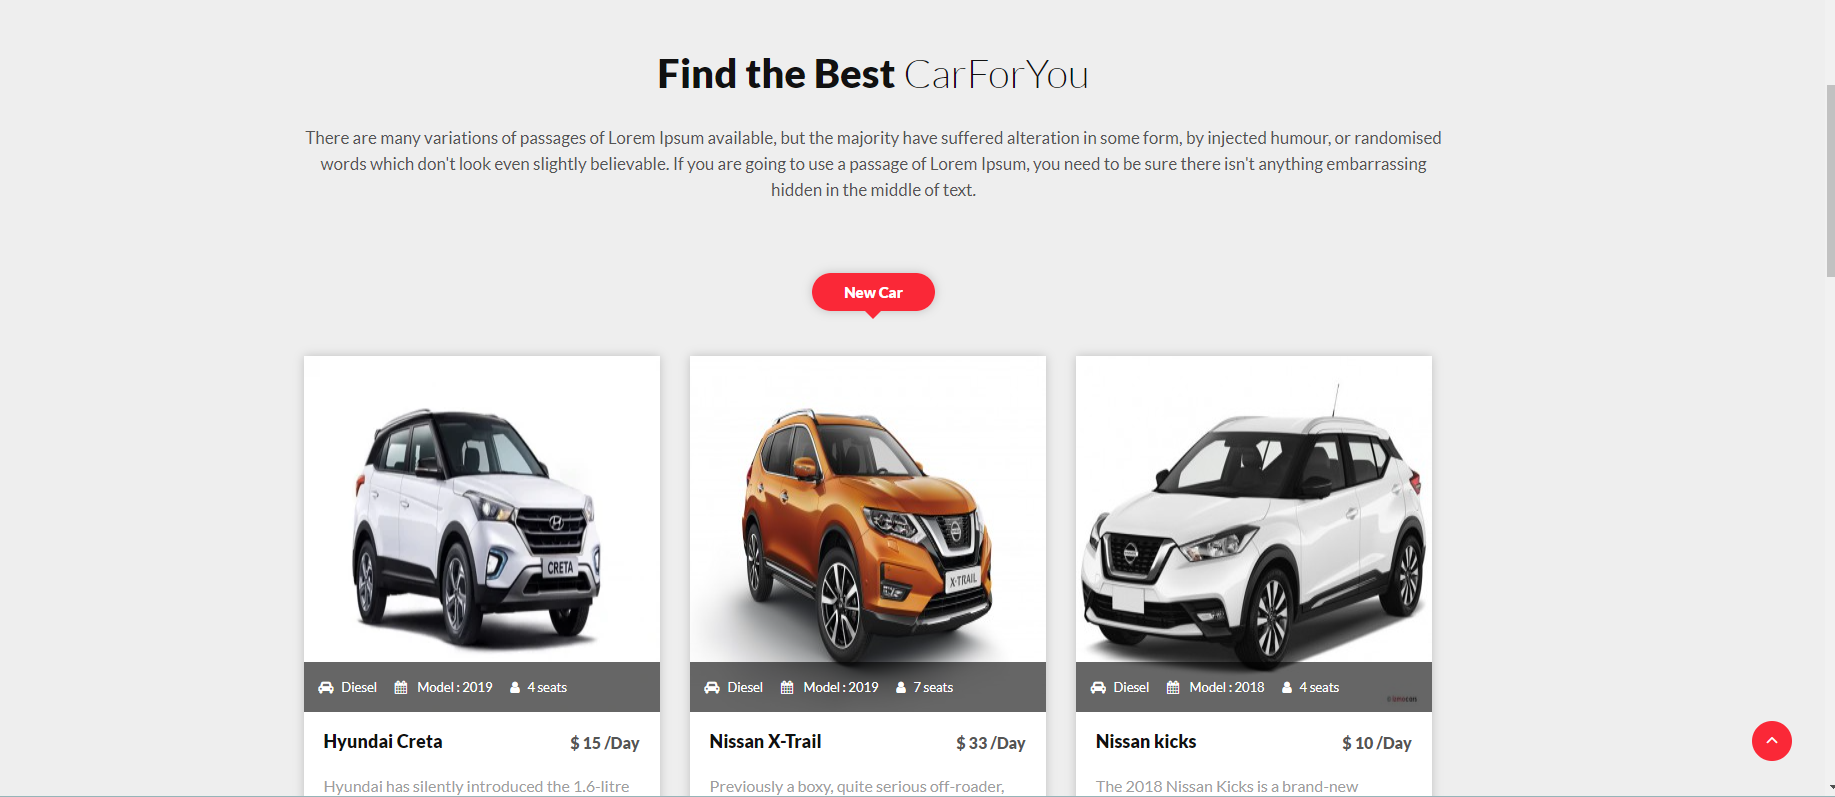Open the Nissan kicks title link
The width and height of the screenshot is (1835, 797).
pos(1146,742)
